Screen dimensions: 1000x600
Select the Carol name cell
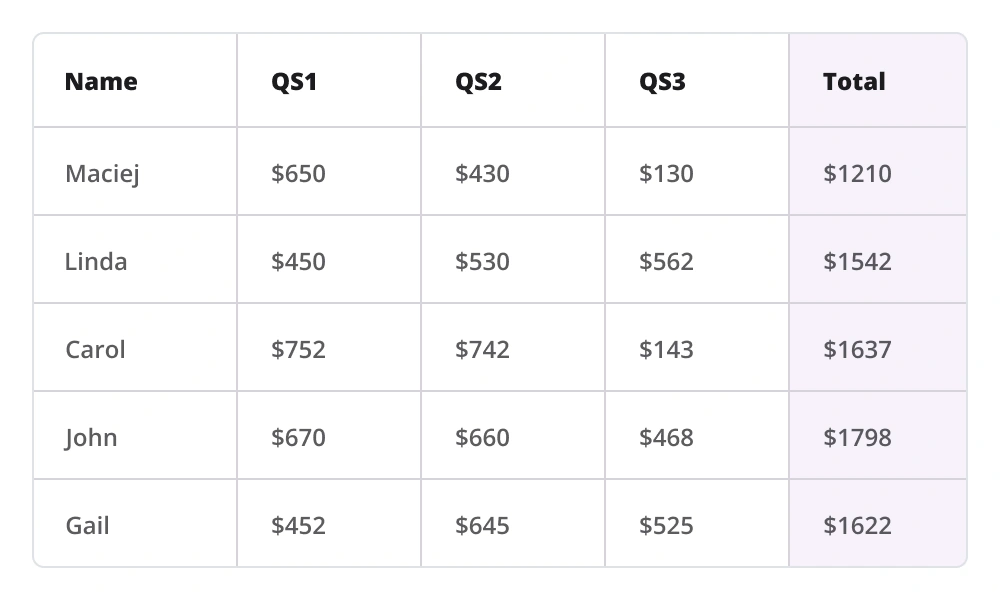[96, 350]
